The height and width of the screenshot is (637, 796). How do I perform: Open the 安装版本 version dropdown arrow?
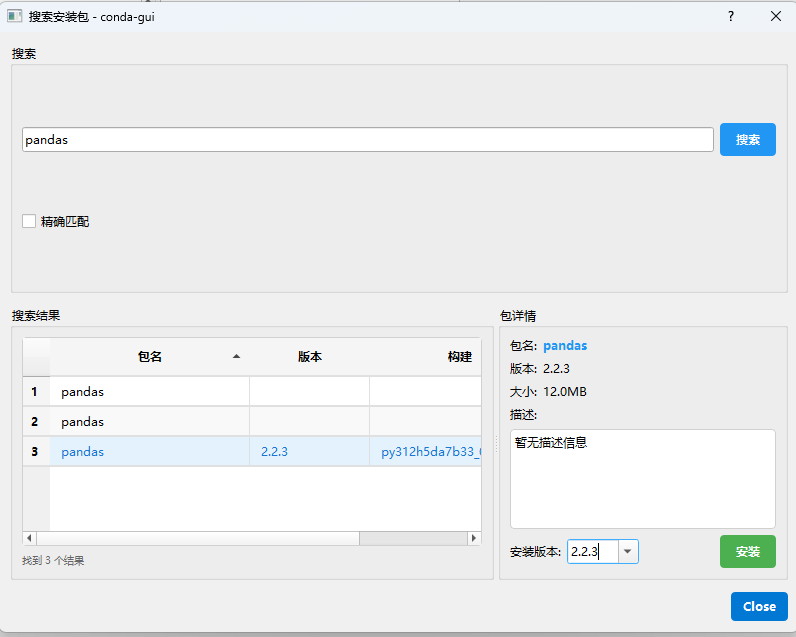628,552
